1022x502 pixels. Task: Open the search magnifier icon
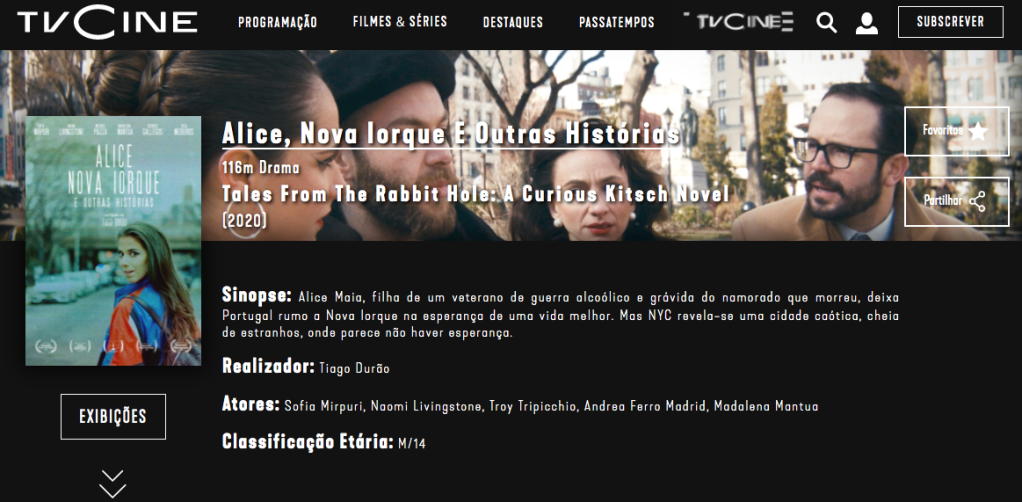826,23
